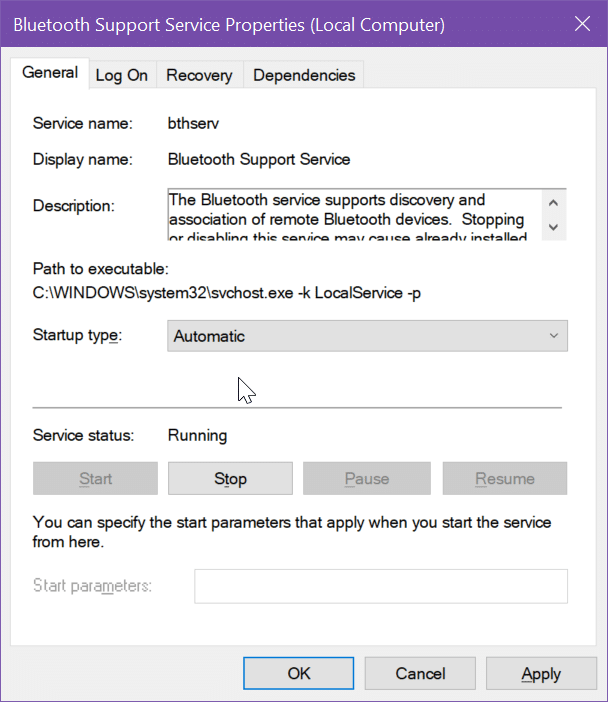This screenshot has width=608, height=702.
Task: Switch to the Dependencies tab
Action: click(304, 75)
